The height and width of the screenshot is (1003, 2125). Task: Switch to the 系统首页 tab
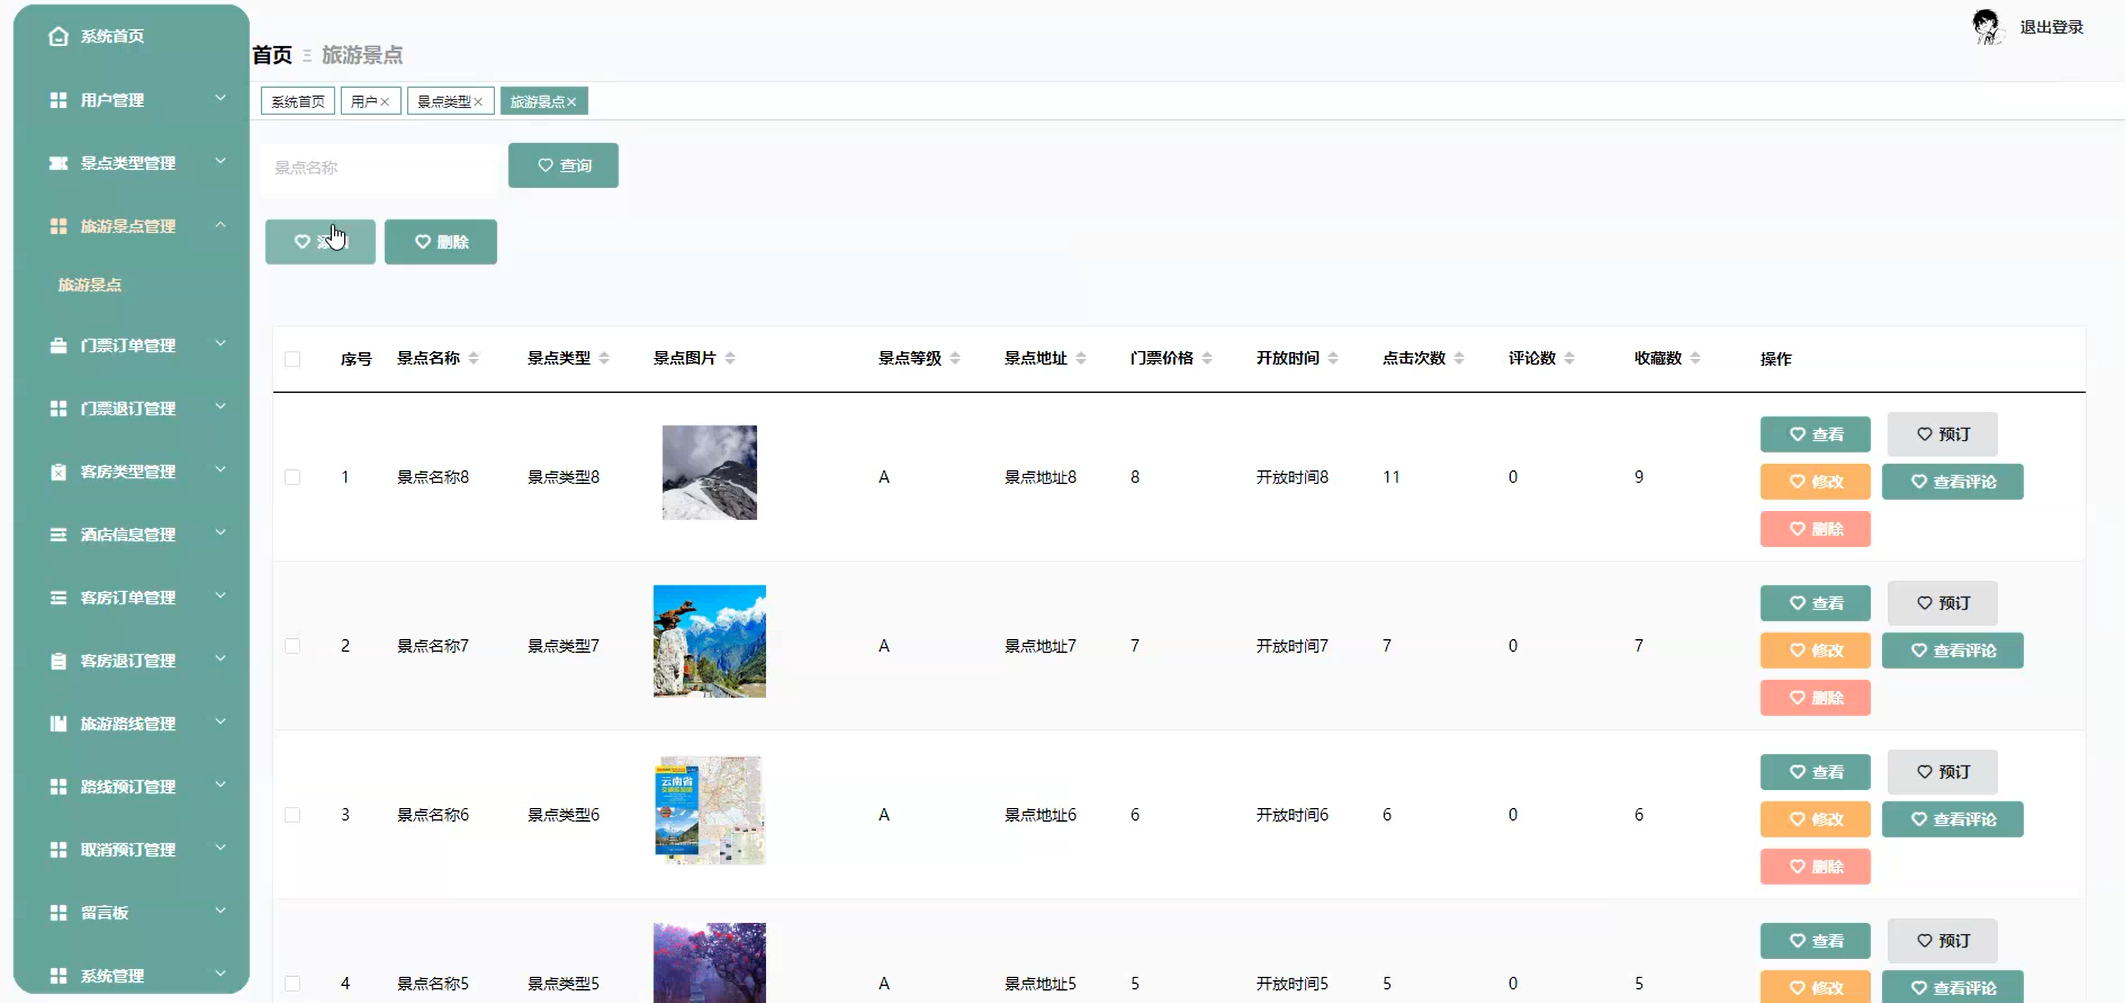point(298,102)
